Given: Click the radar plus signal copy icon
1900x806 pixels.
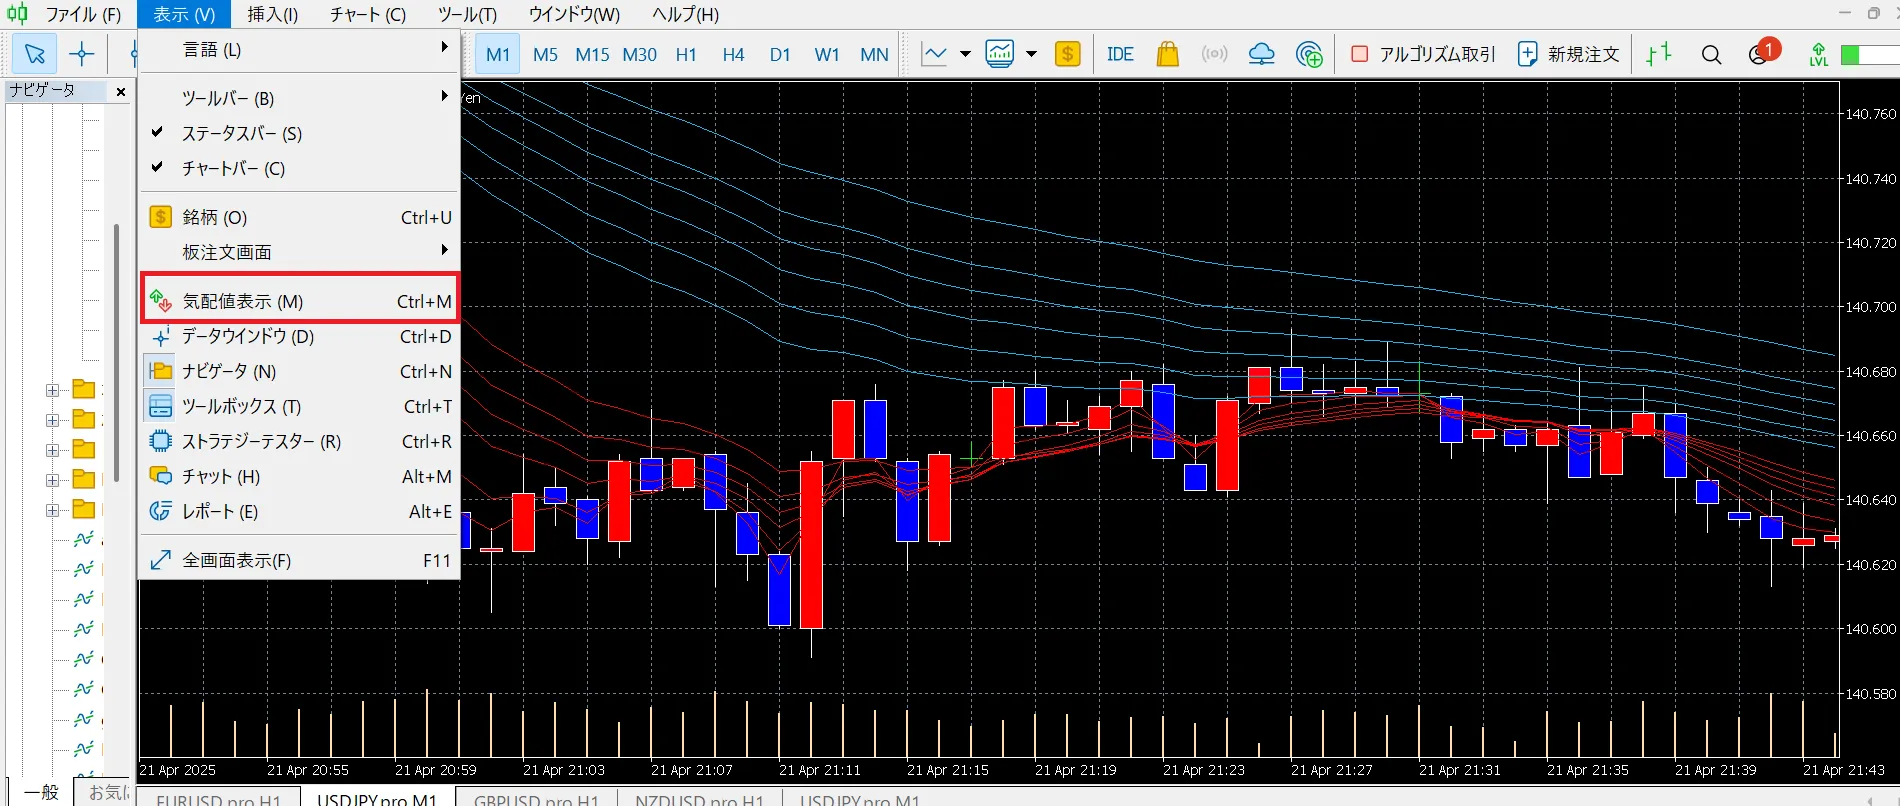Looking at the screenshot, I should [x=1309, y=54].
